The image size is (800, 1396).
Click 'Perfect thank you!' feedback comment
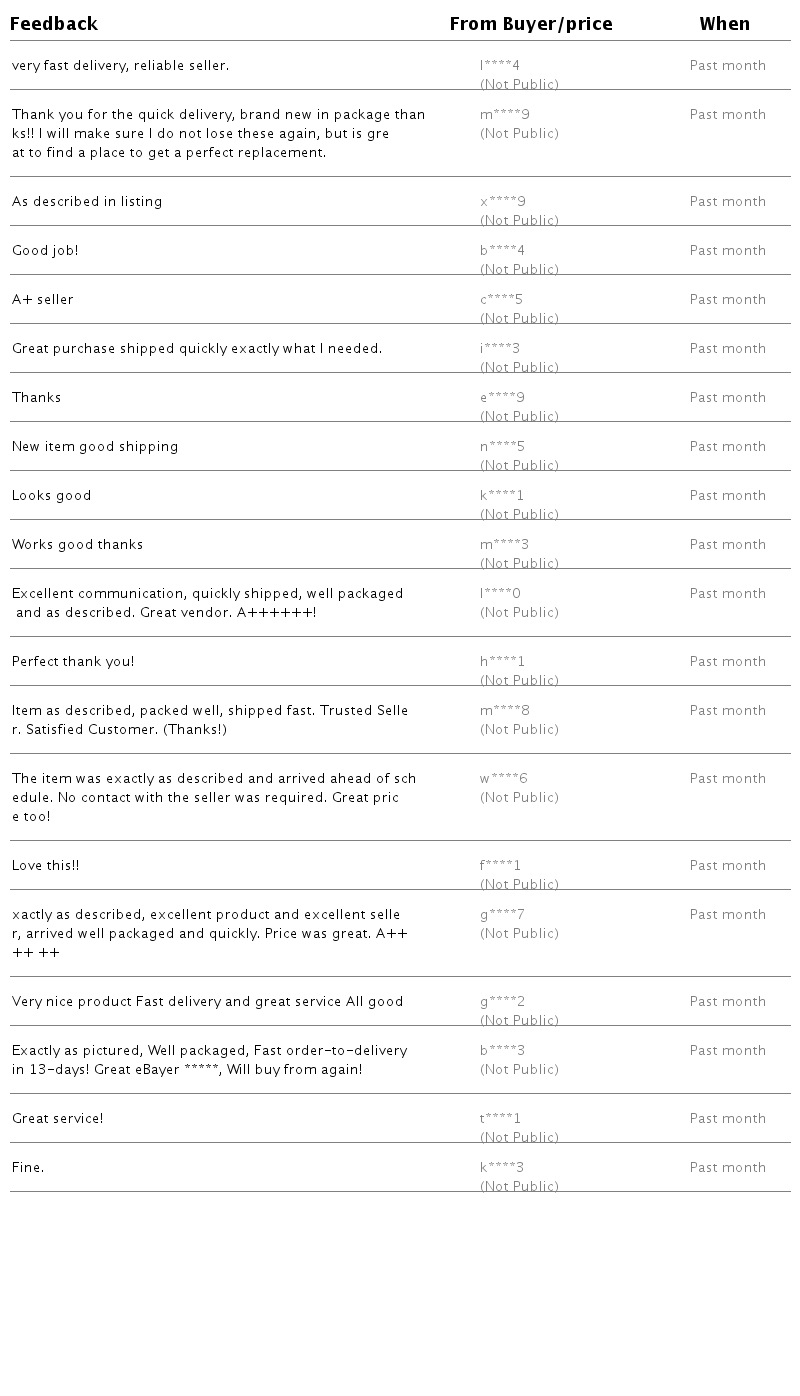click(x=73, y=662)
